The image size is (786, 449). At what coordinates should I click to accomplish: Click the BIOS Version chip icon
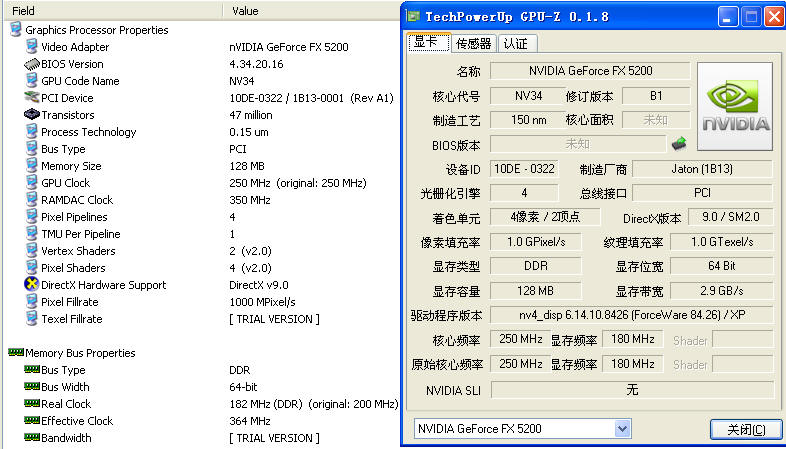point(32,64)
